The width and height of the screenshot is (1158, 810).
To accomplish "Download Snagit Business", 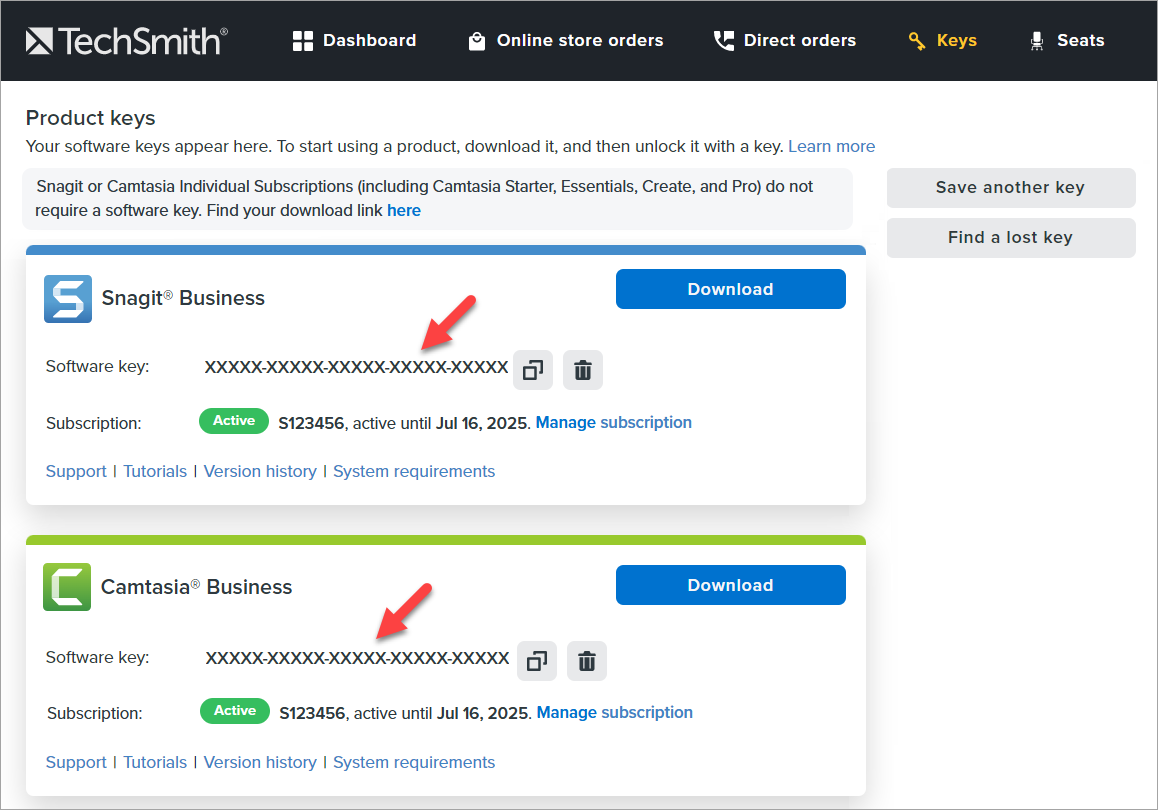I will click(730, 289).
